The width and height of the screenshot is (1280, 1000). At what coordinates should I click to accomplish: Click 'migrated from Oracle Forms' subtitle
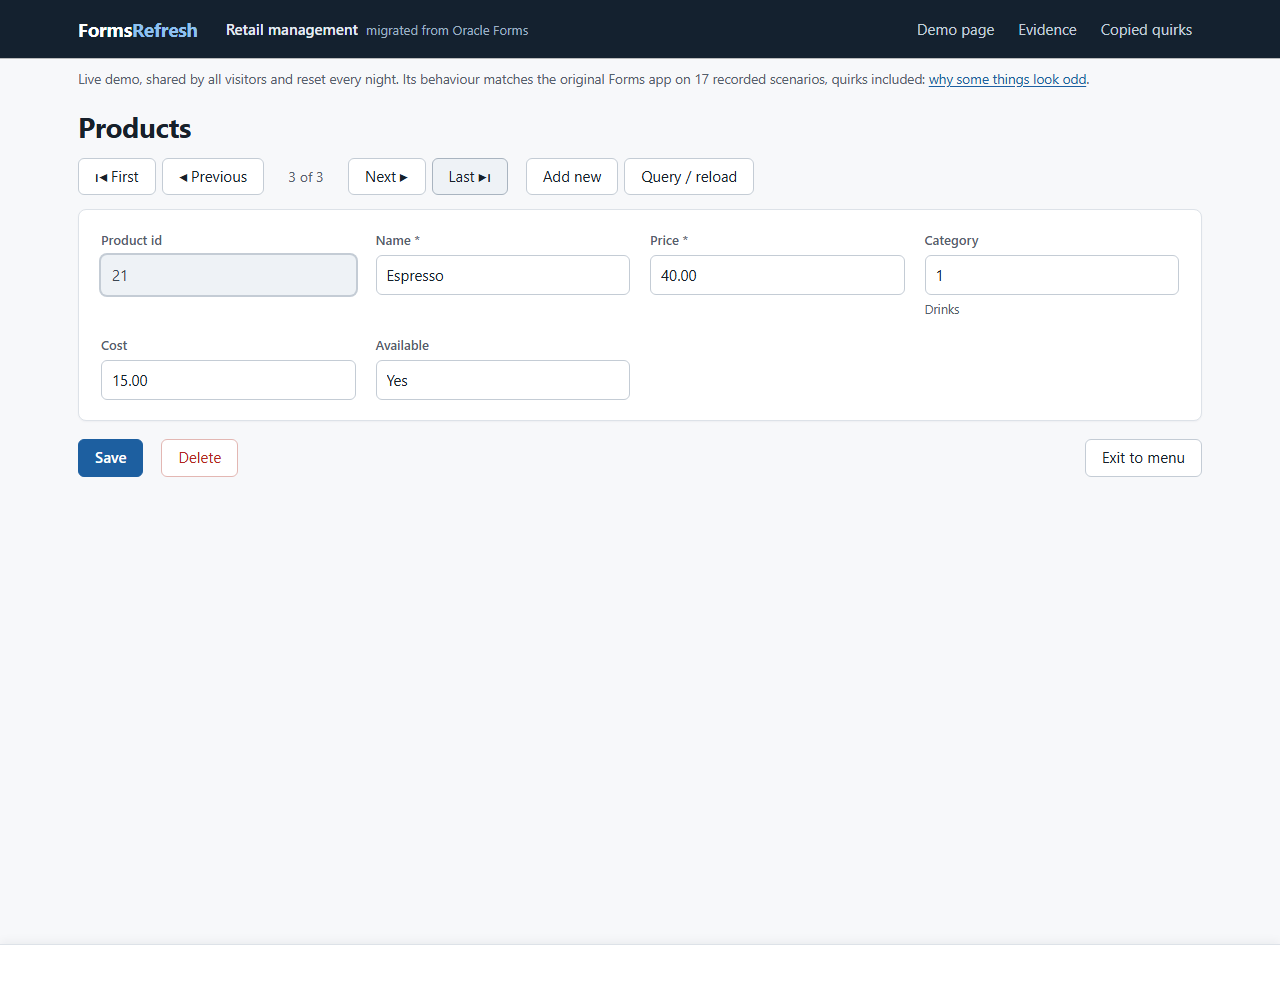point(447,31)
